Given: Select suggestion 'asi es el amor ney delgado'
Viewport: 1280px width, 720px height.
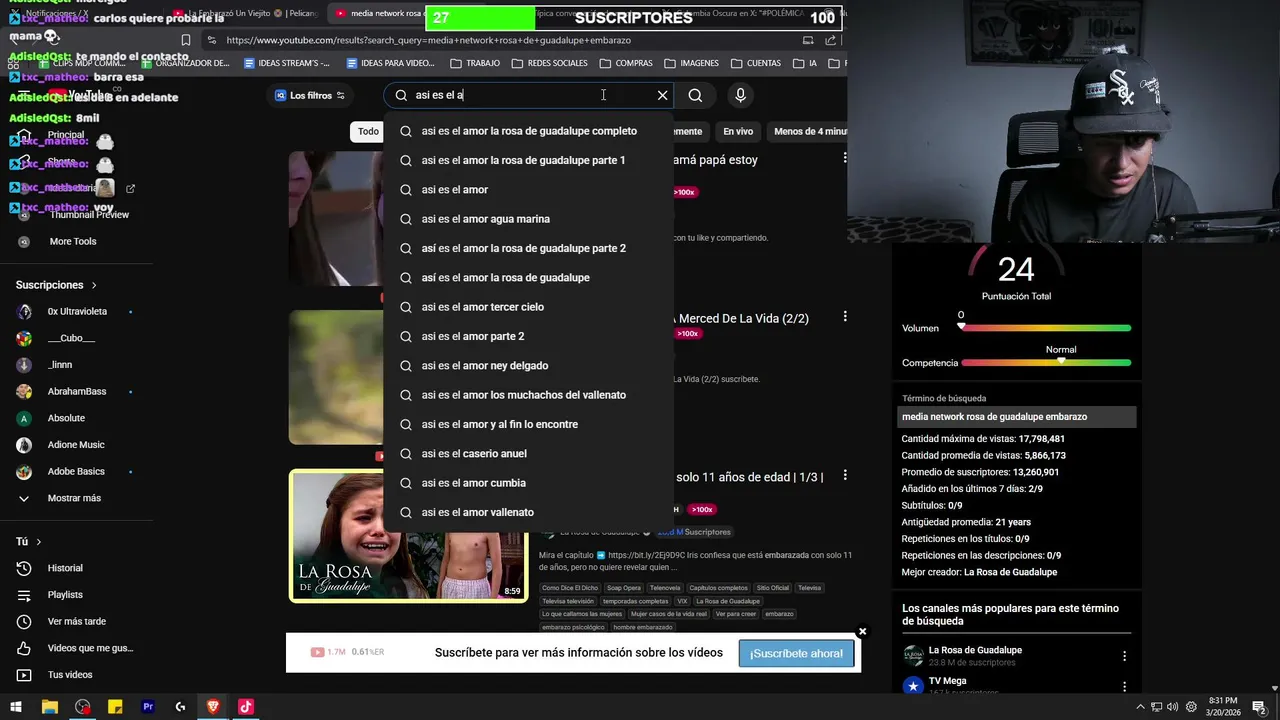Looking at the screenshot, I should click(x=528, y=366).
